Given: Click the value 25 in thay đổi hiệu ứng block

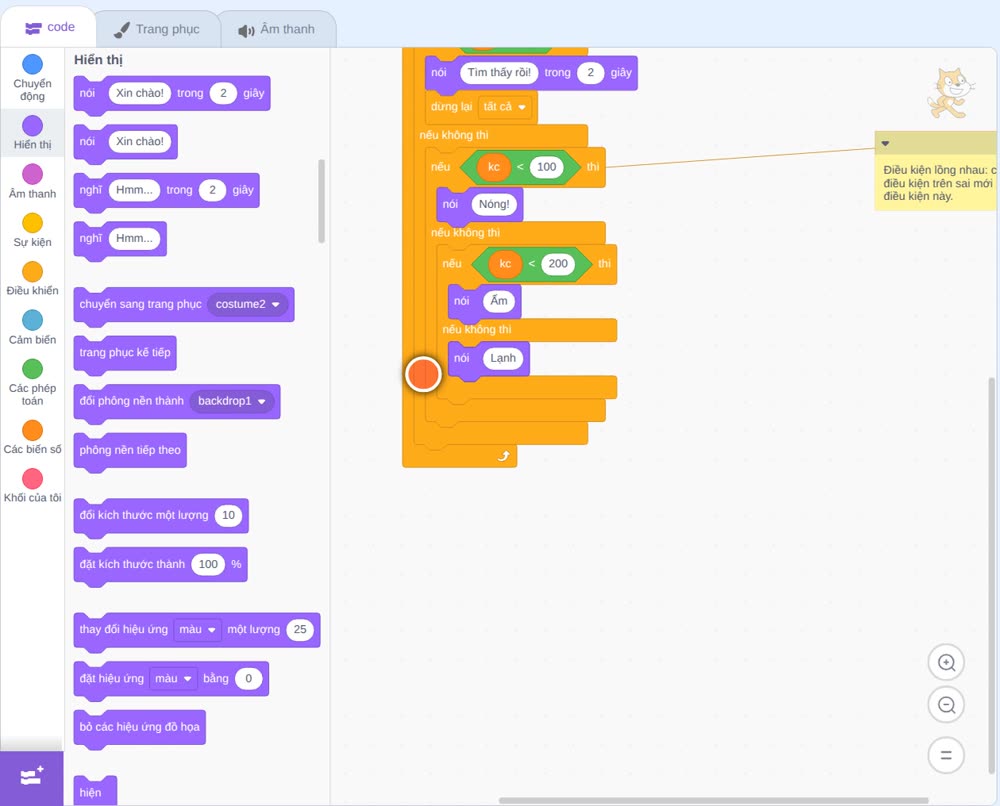Looking at the screenshot, I should click(x=300, y=629).
